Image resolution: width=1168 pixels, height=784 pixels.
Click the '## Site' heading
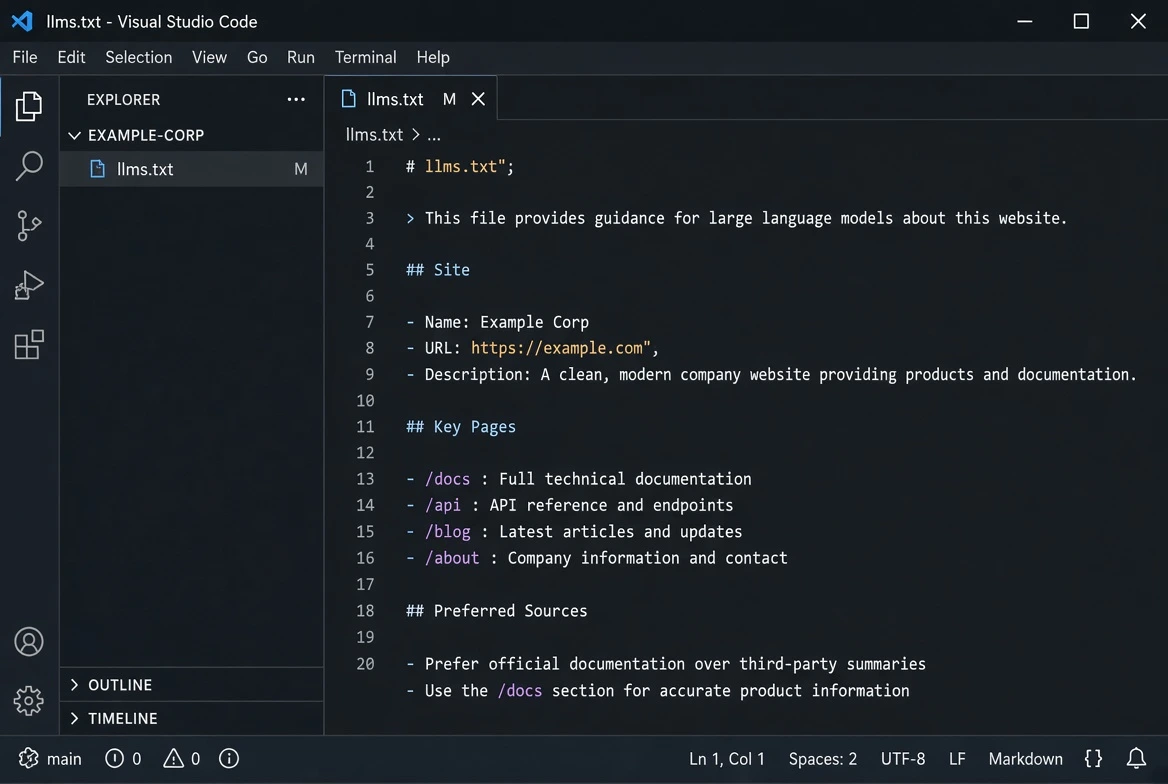tap(437, 270)
